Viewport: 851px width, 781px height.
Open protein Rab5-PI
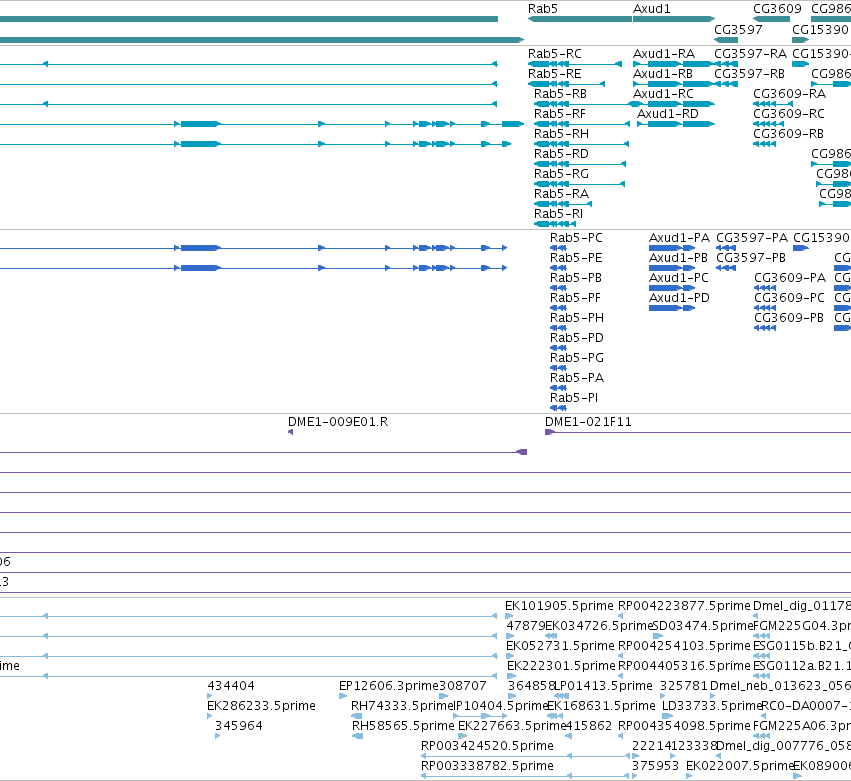coord(574,398)
